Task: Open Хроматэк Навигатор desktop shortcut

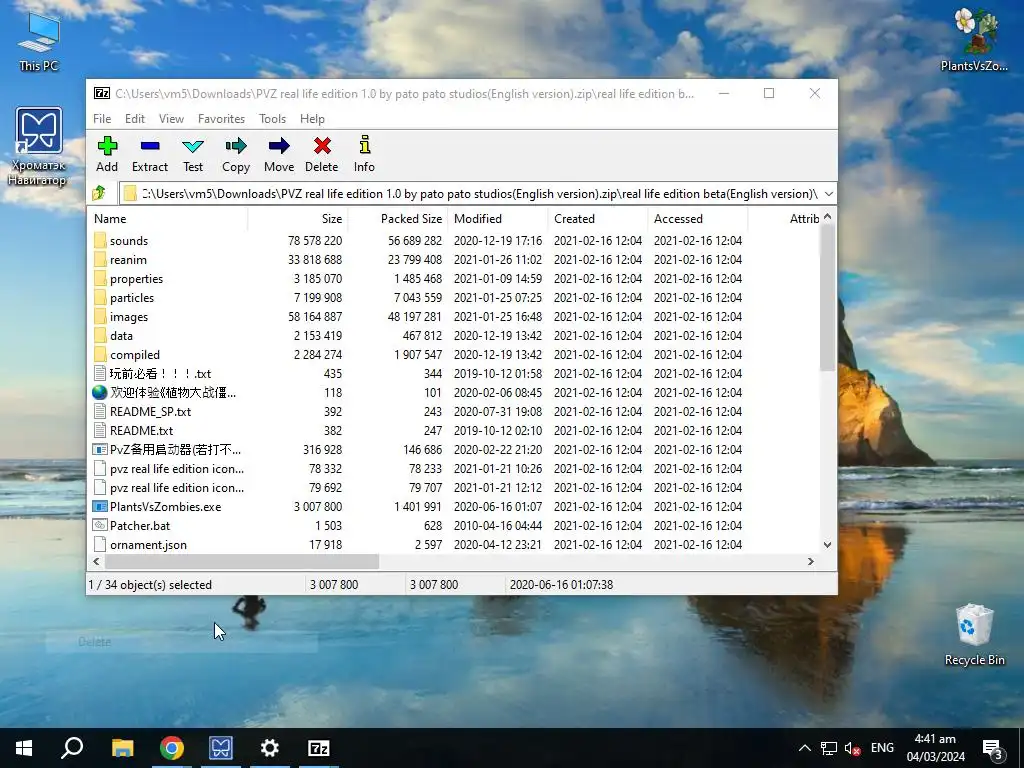Action: click(x=38, y=147)
